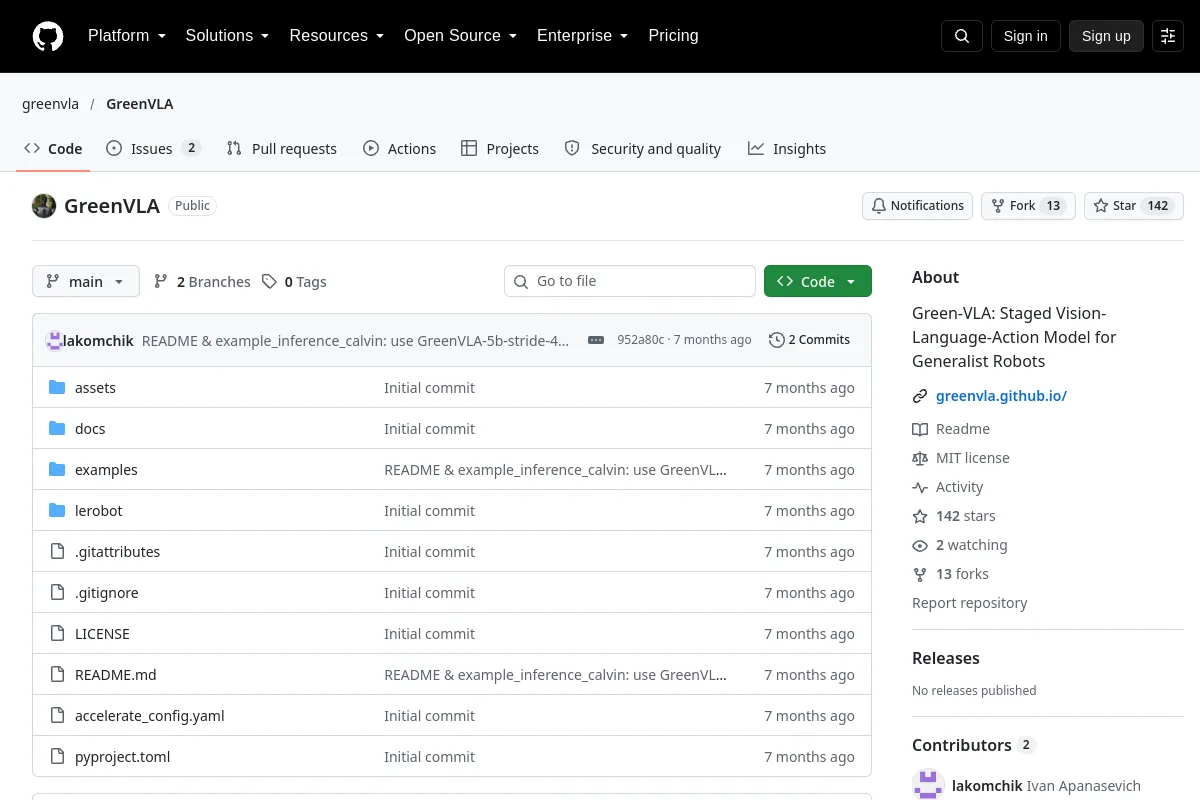This screenshot has width=1200, height=800.
Task: Expand the commit message ellipsis button
Action: 596,340
